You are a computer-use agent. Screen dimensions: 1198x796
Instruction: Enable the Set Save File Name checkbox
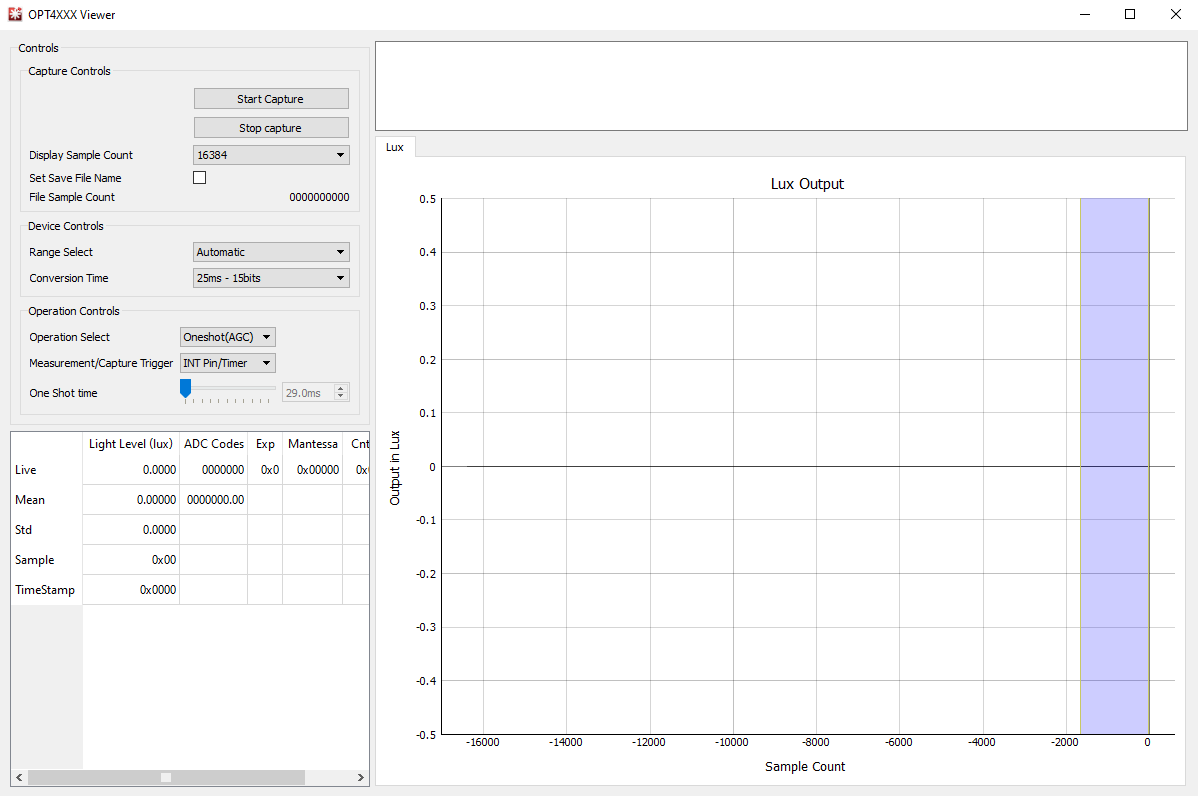(x=199, y=178)
